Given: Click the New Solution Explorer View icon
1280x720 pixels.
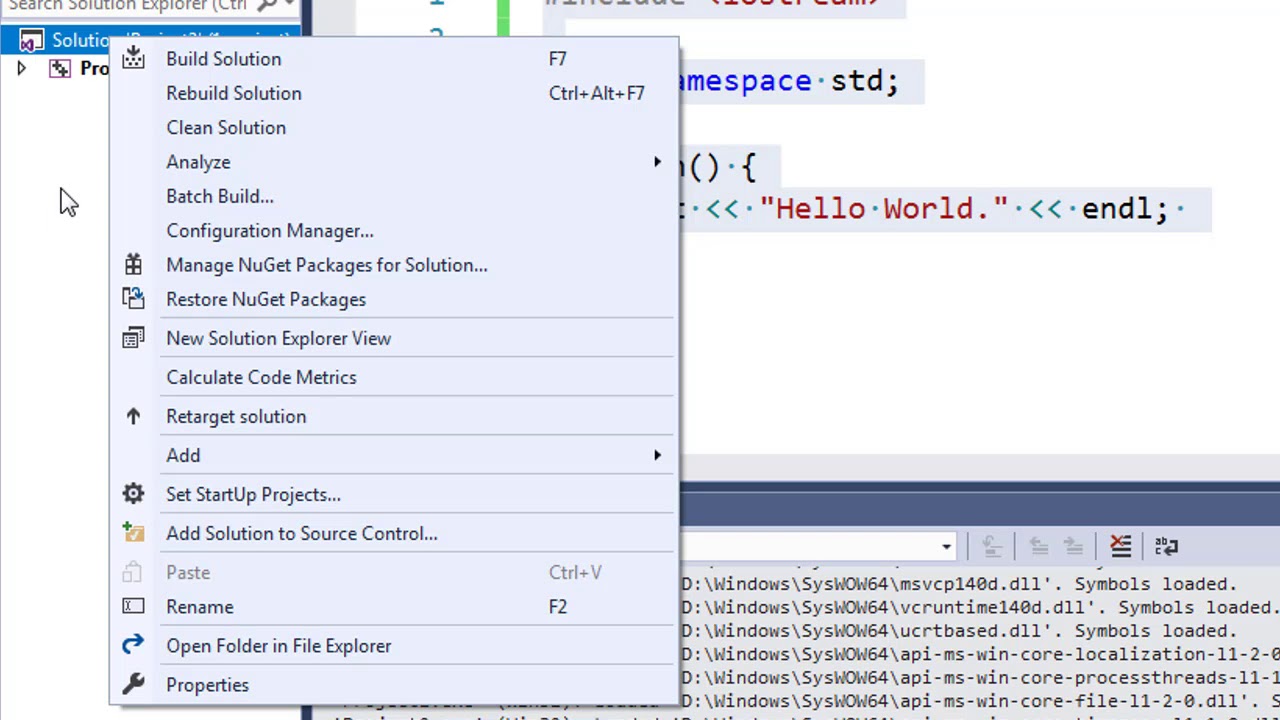Looking at the screenshot, I should pyautogui.click(x=133, y=338).
